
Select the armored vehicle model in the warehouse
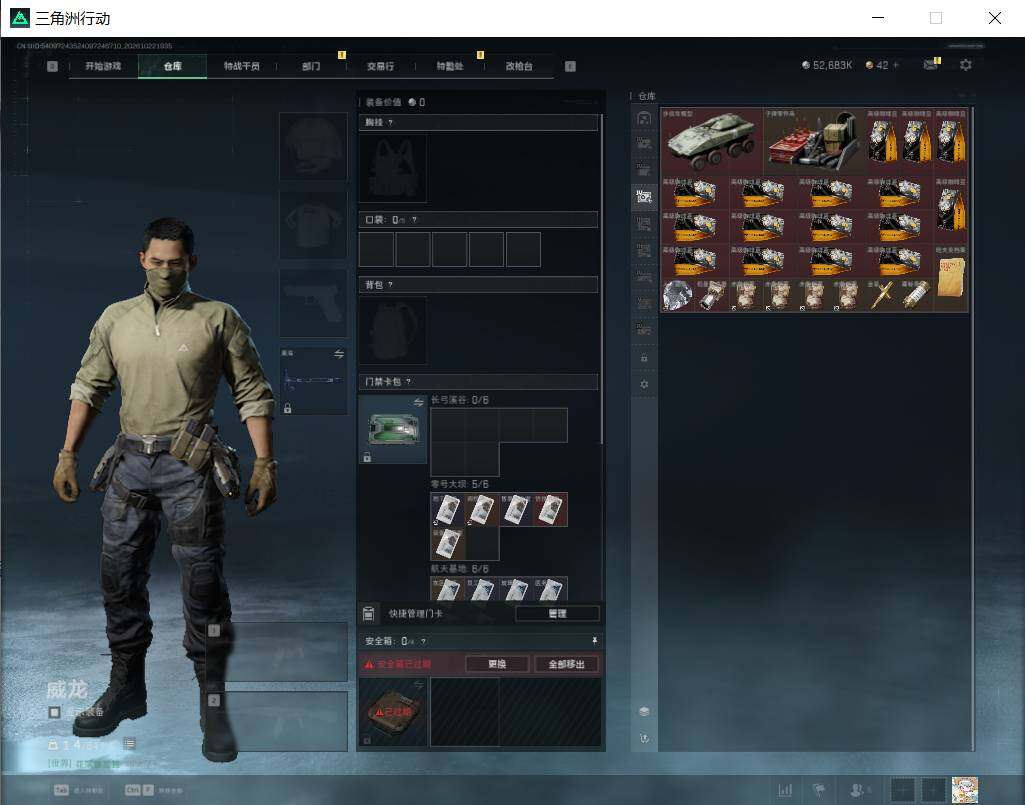(712, 142)
